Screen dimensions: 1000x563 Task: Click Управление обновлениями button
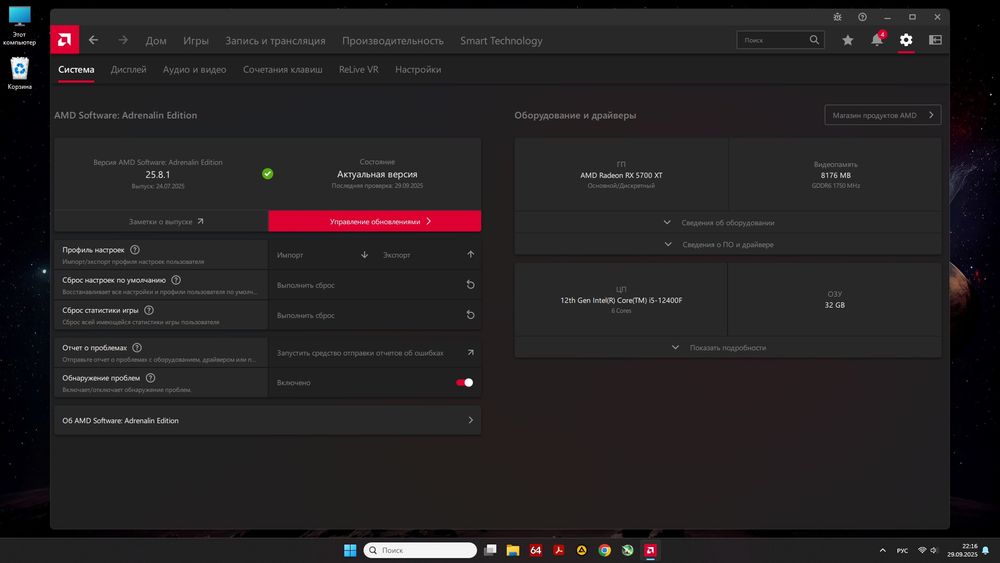click(374, 221)
